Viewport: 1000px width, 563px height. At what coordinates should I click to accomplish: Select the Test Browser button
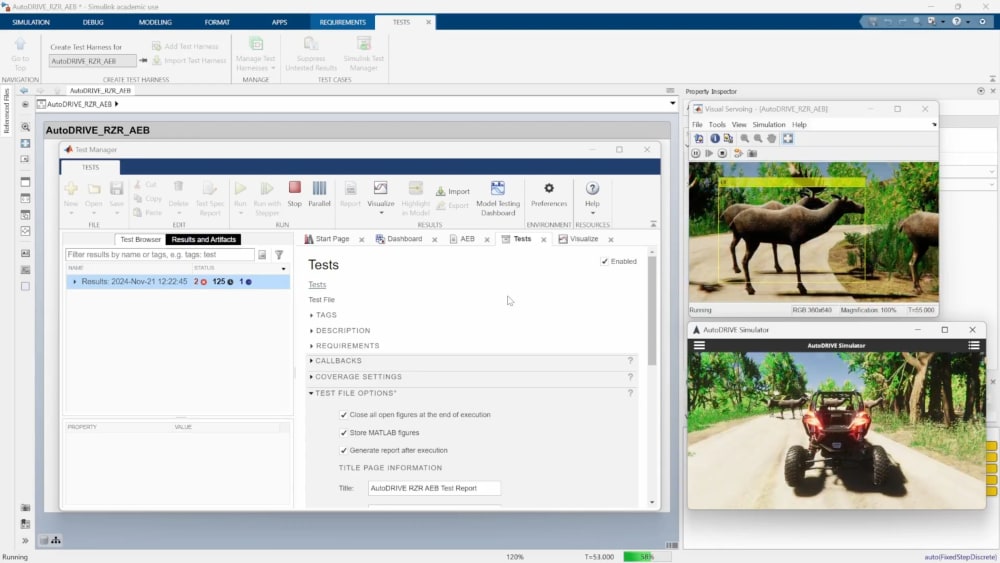coord(140,240)
